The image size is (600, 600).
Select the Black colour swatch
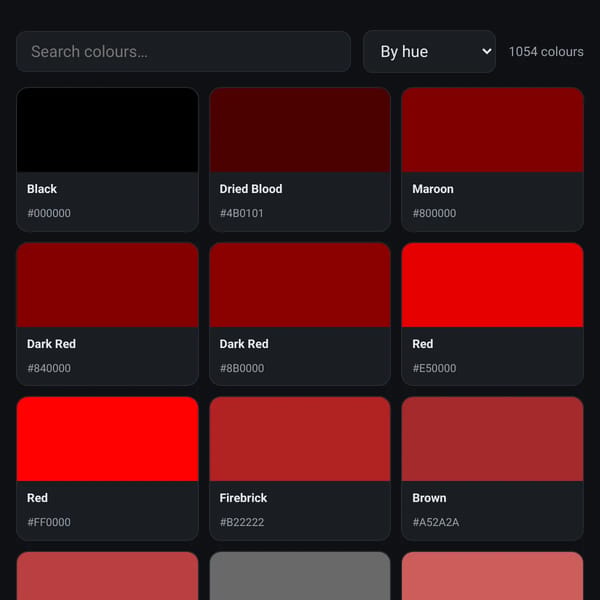tap(108, 130)
